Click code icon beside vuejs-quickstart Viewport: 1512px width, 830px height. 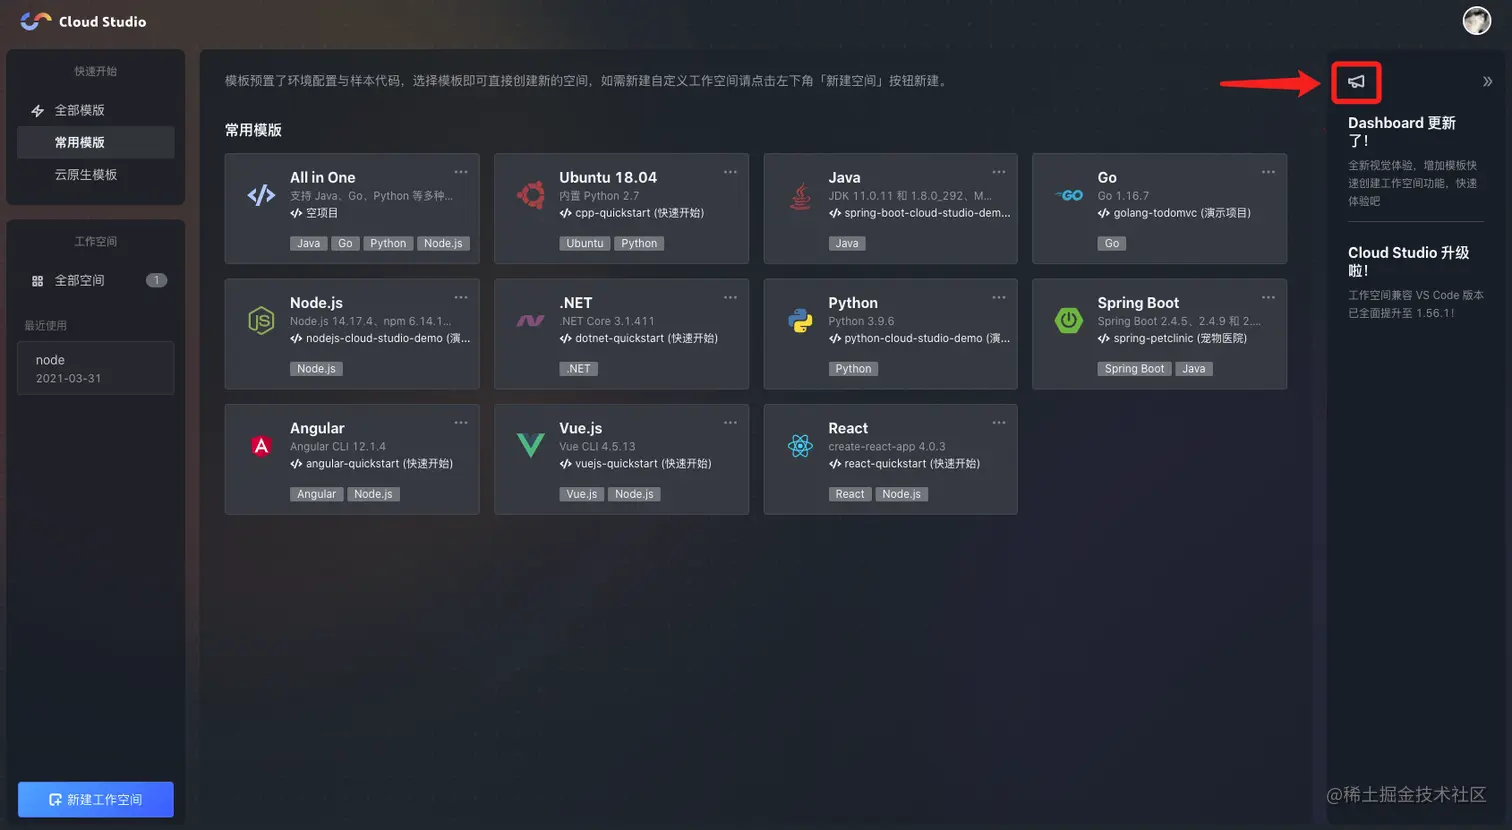tap(565, 464)
